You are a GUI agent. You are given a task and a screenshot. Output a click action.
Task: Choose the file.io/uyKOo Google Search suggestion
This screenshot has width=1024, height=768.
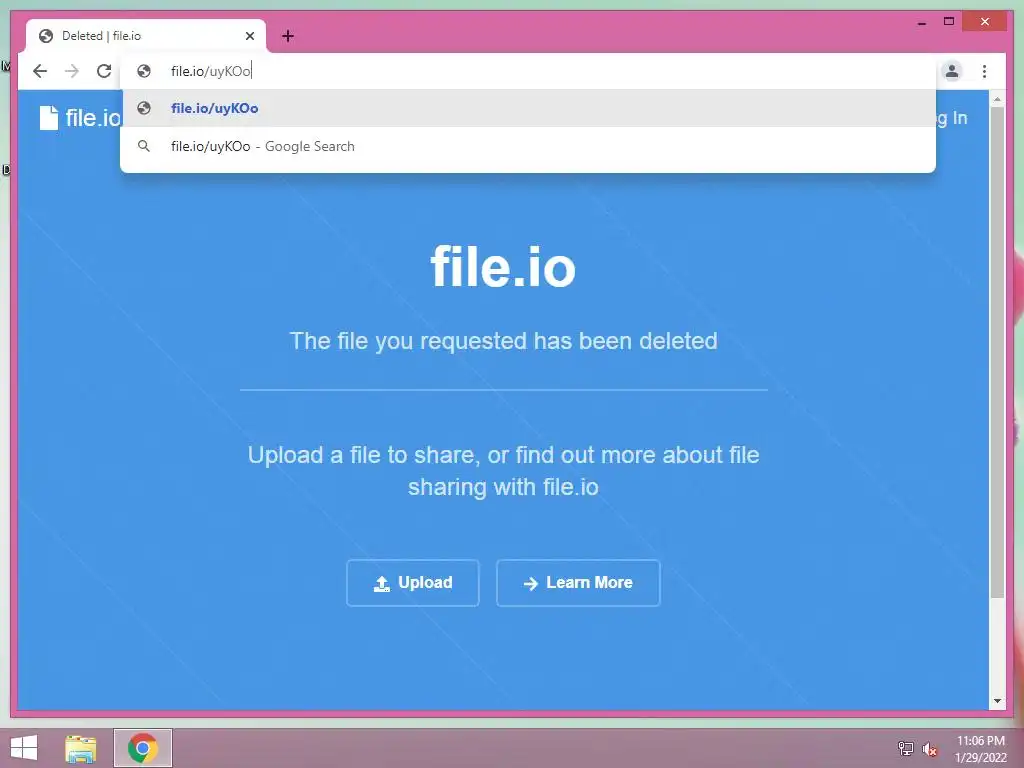click(x=528, y=146)
